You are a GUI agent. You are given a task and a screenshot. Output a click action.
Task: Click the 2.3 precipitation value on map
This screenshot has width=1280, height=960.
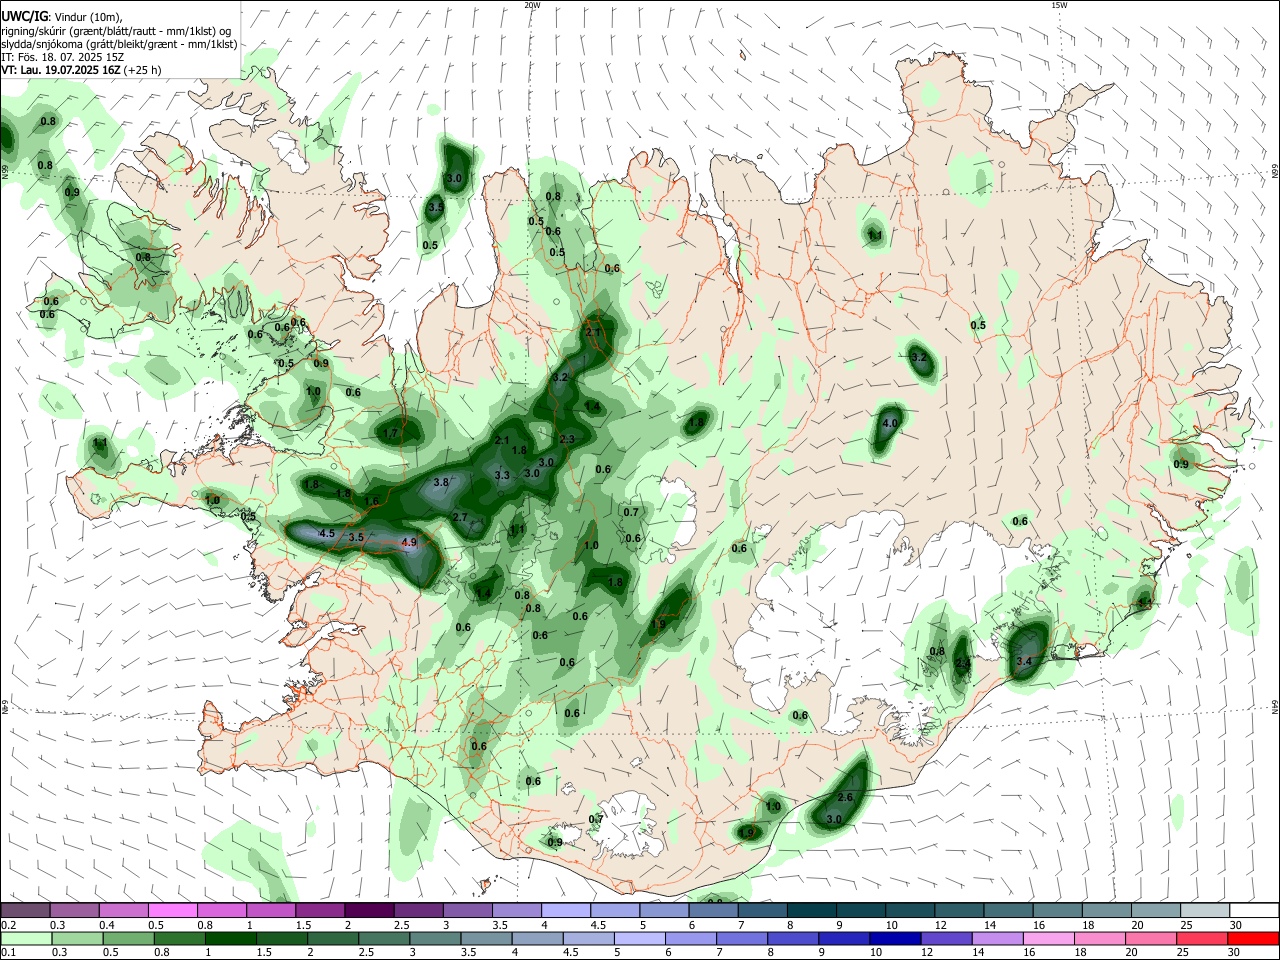pyautogui.click(x=567, y=439)
